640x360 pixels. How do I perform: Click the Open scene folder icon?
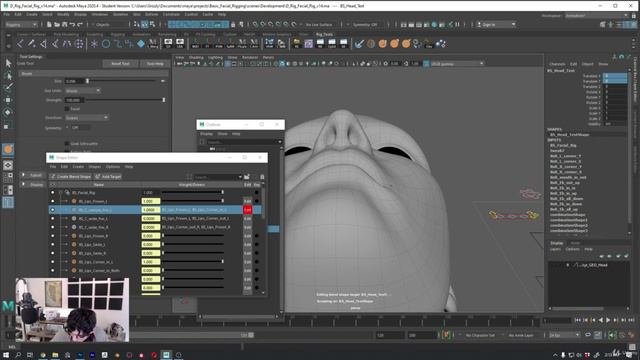point(57,24)
